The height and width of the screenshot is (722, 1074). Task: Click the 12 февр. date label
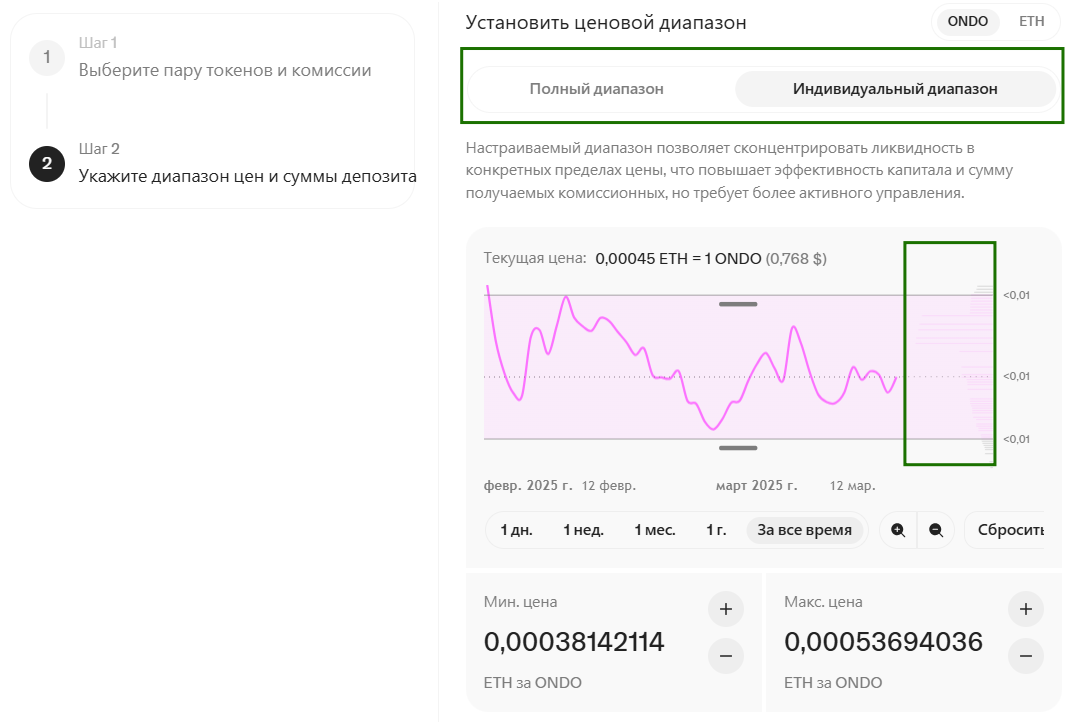pos(608,486)
